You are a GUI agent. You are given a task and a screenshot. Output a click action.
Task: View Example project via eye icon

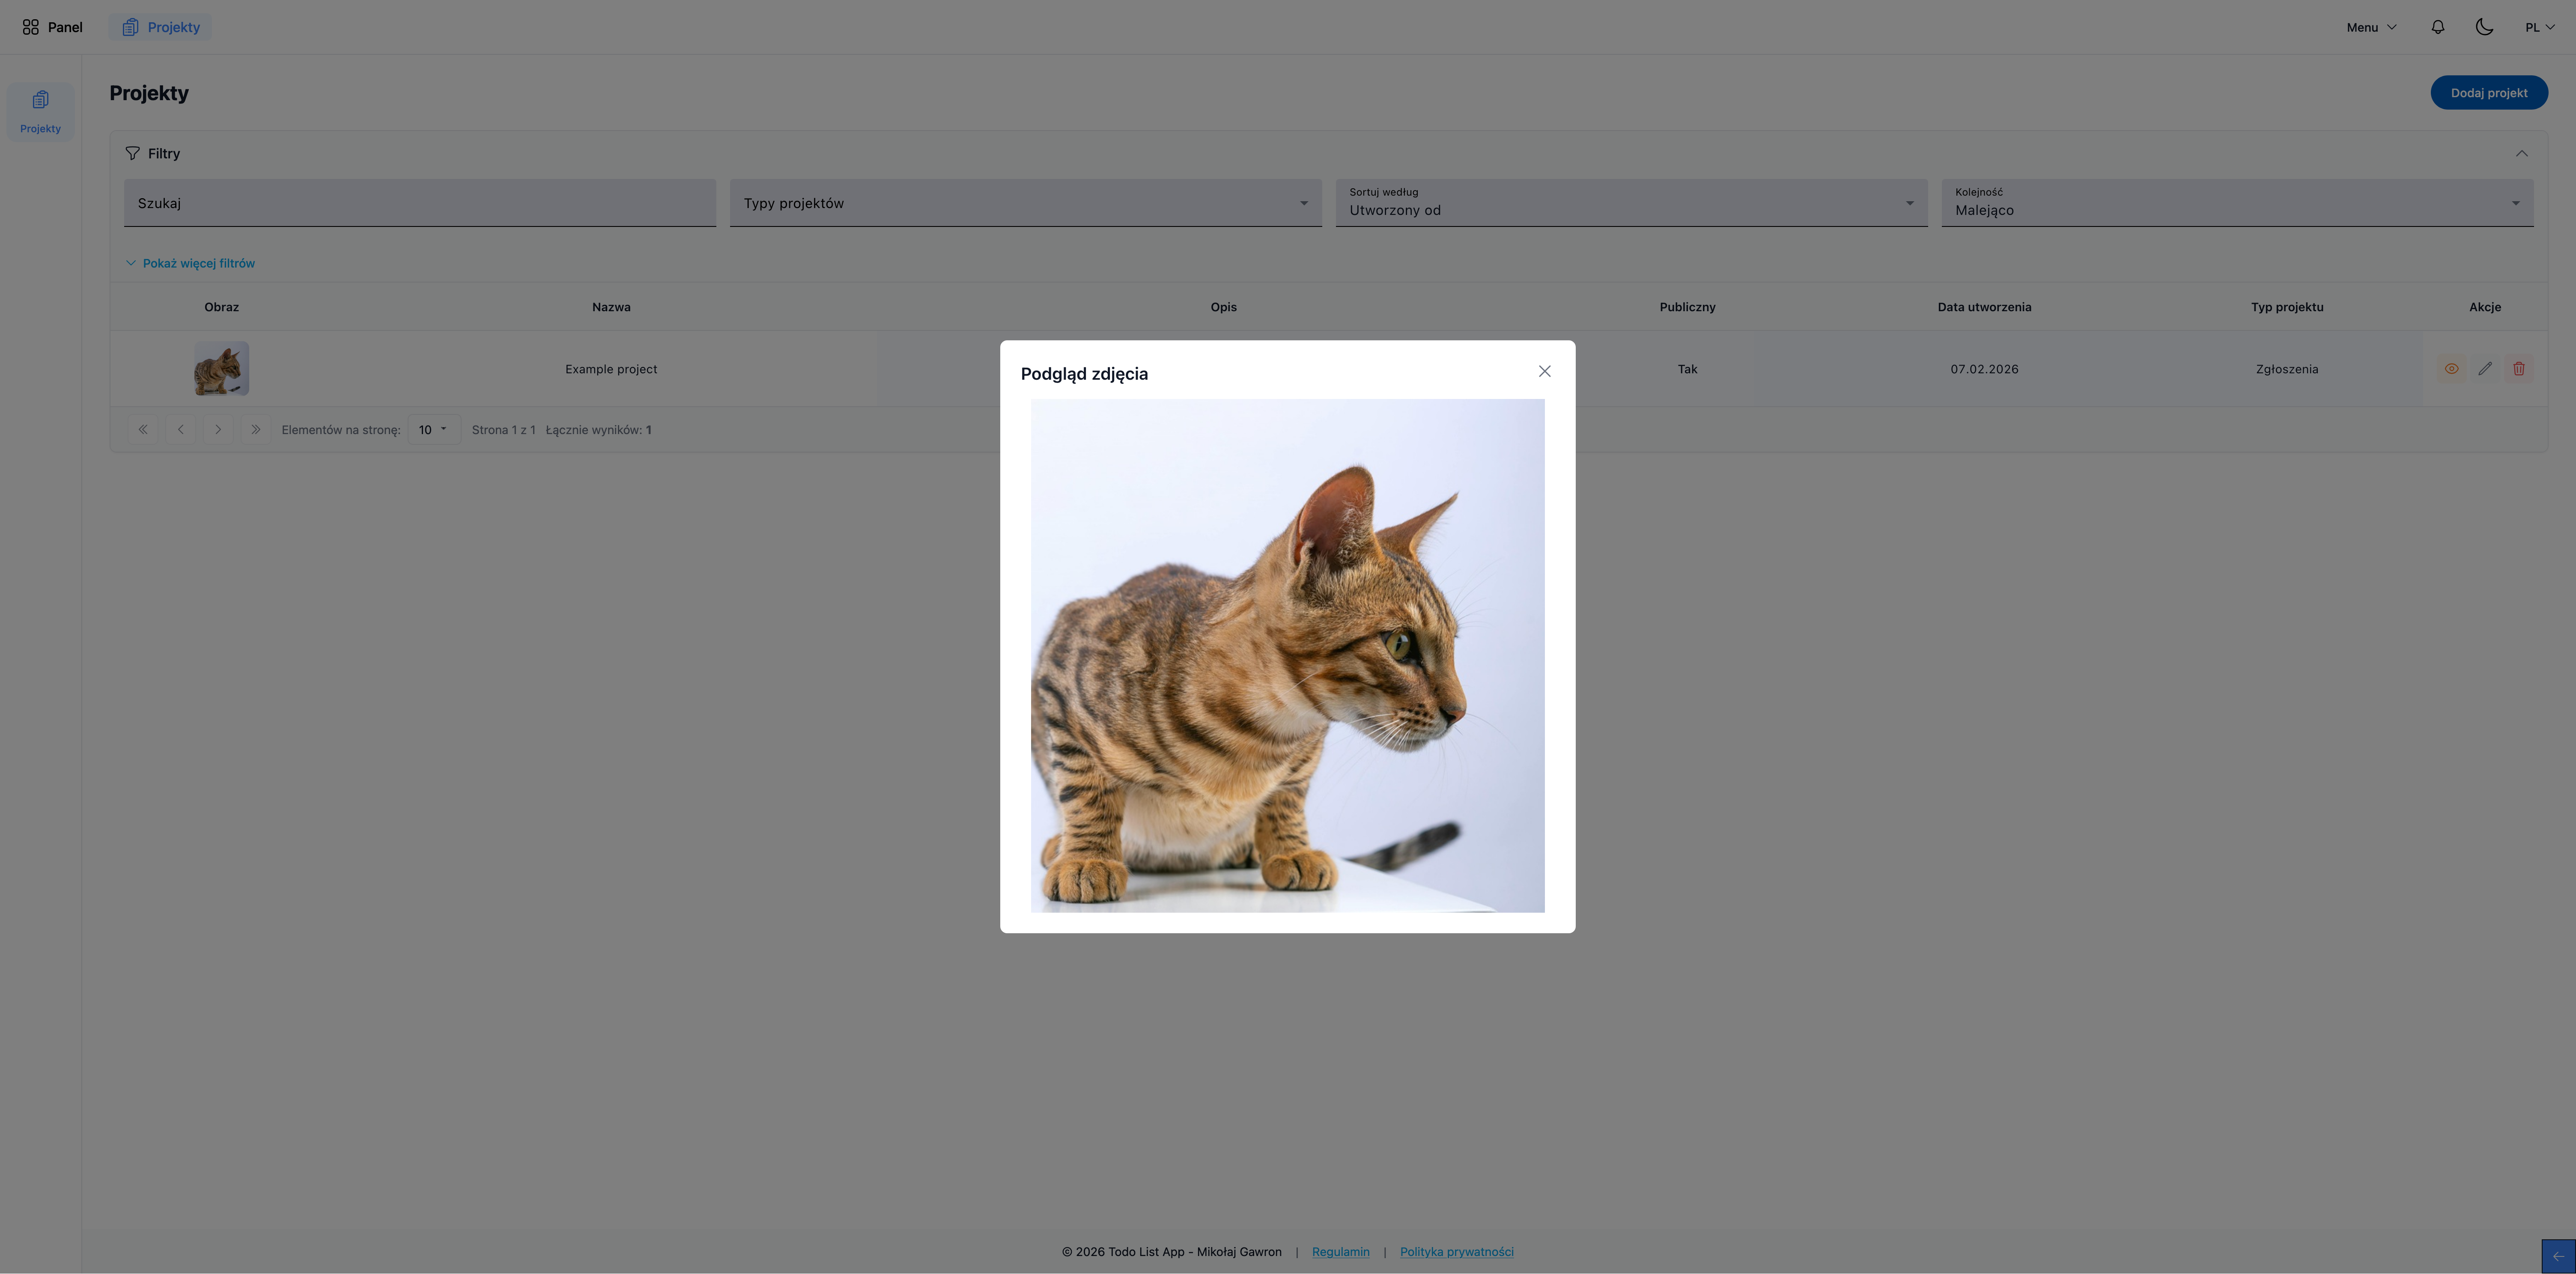[x=2451, y=369]
